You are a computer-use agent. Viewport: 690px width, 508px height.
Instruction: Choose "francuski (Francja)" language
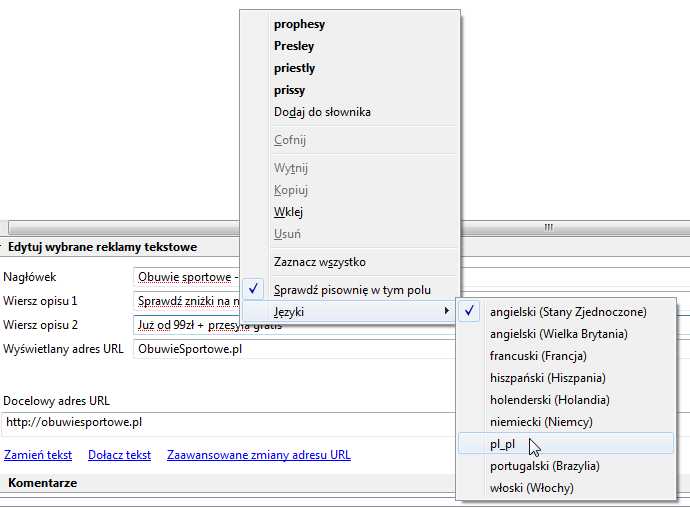[x=538, y=356]
